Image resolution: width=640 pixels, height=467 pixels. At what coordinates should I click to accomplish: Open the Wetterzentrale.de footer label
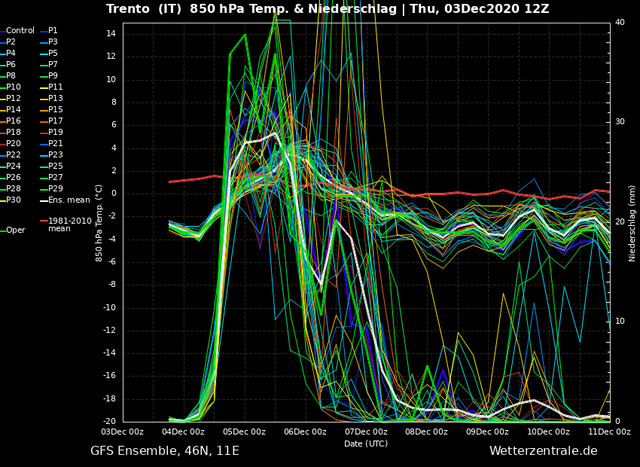point(543,451)
